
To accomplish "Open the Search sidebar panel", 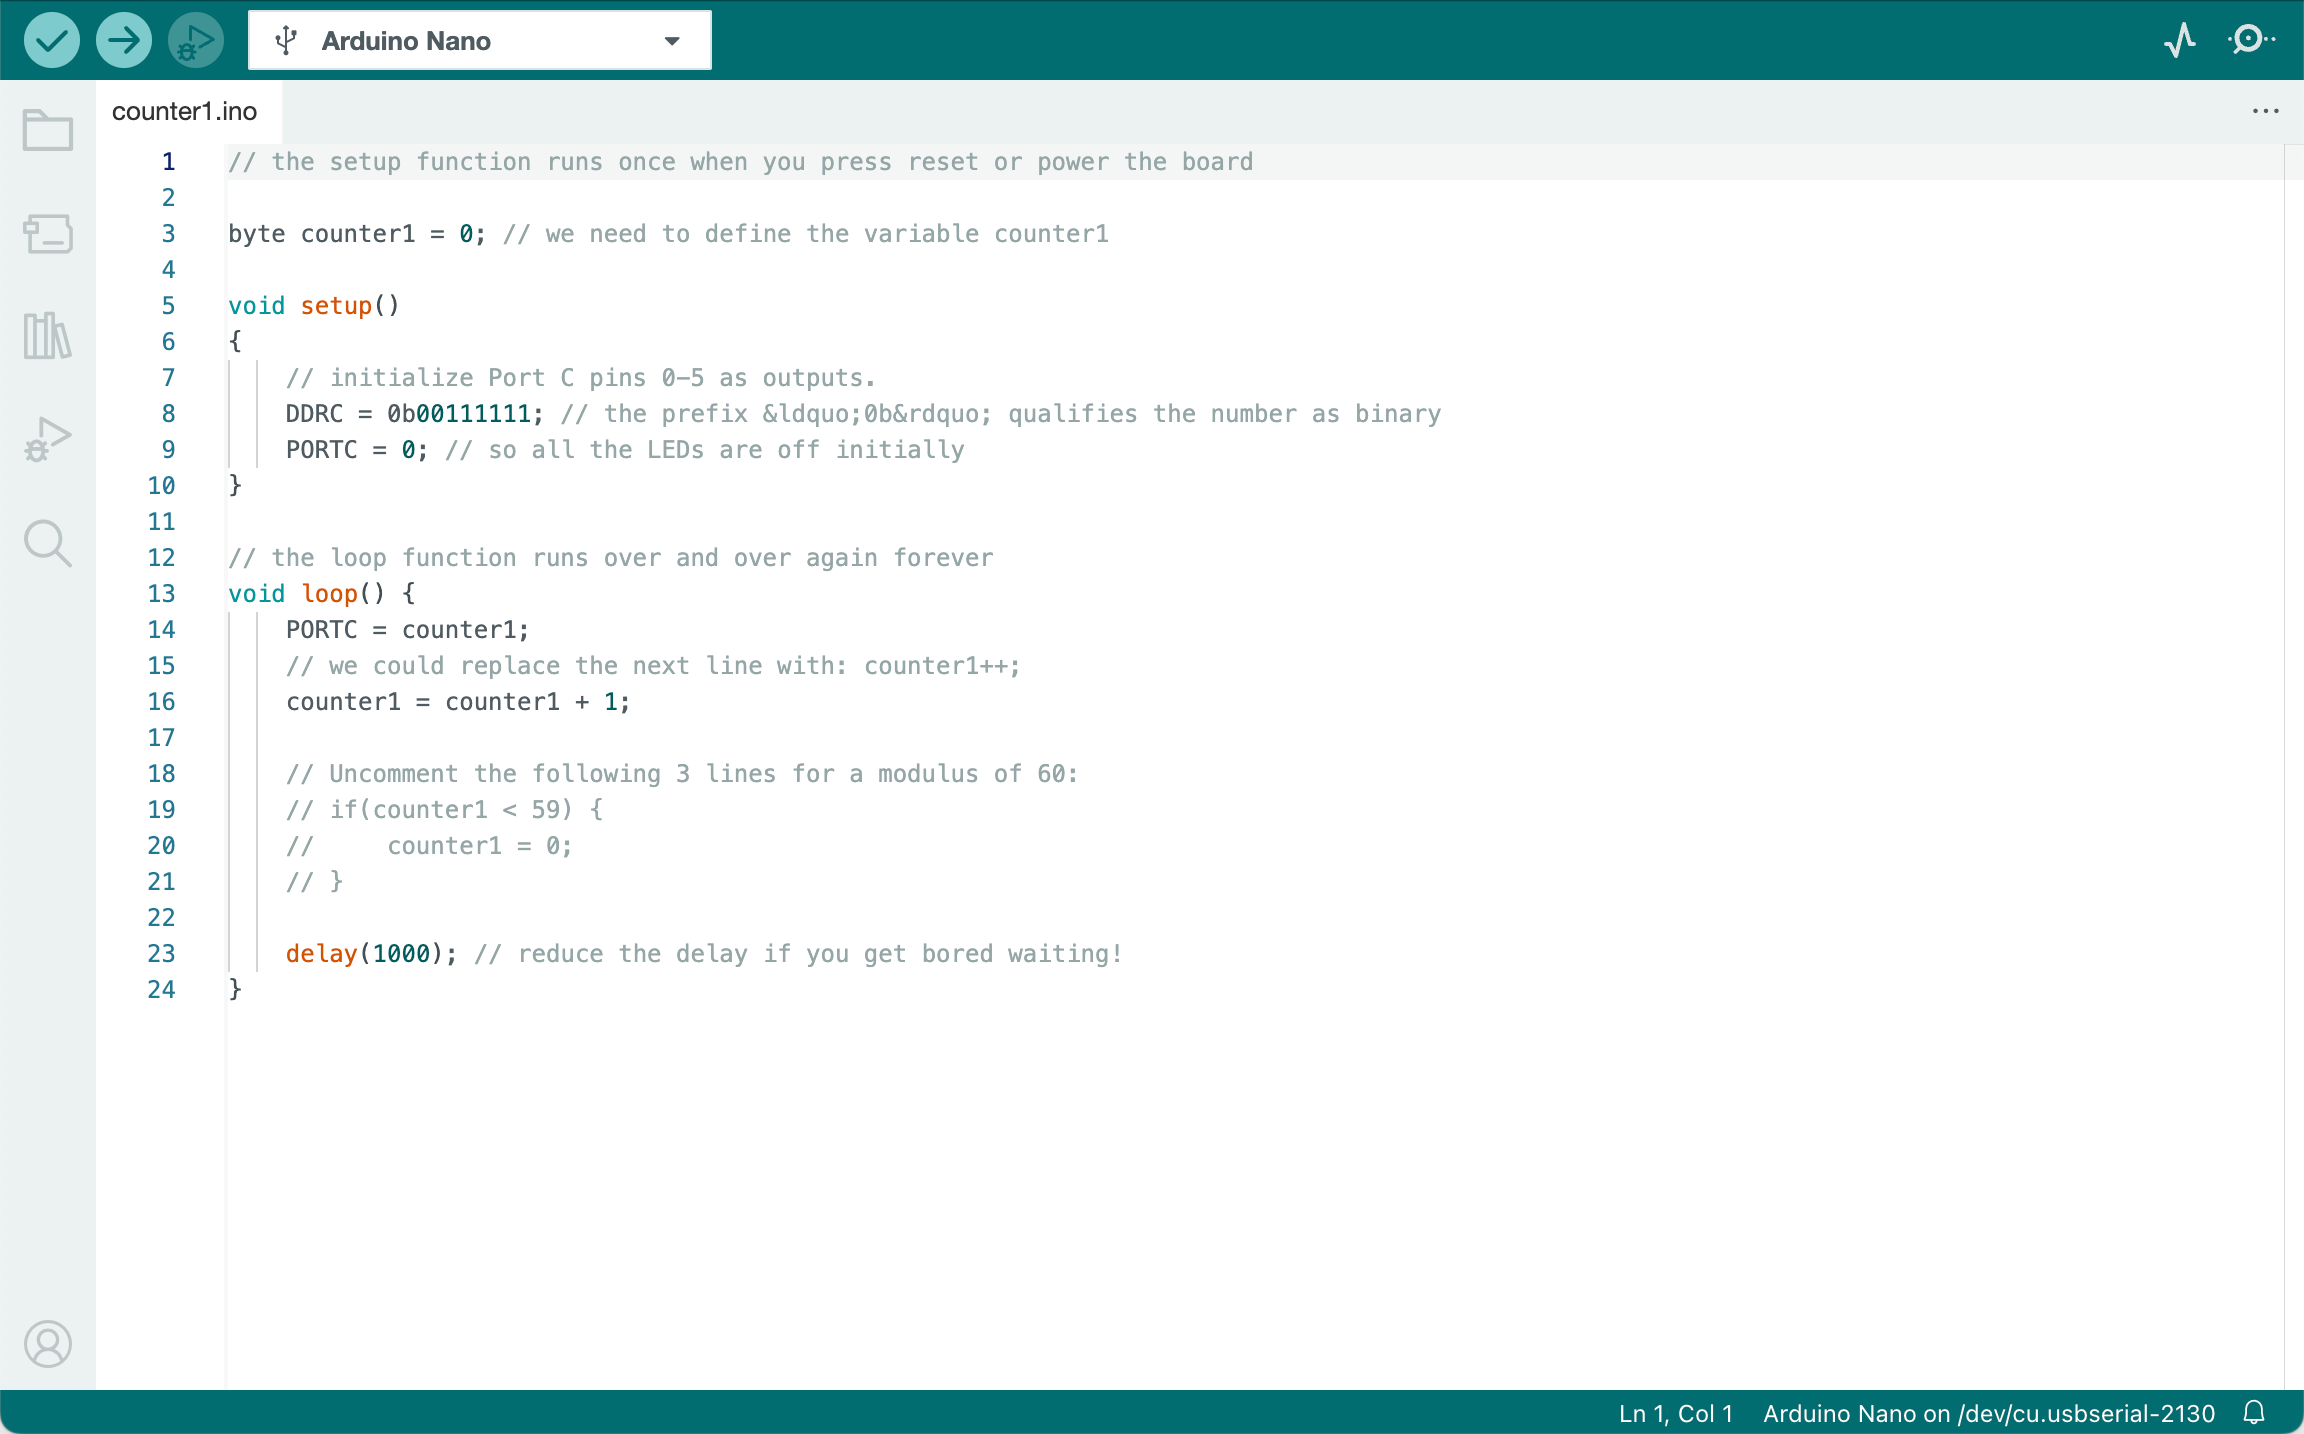I will click(48, 544).
